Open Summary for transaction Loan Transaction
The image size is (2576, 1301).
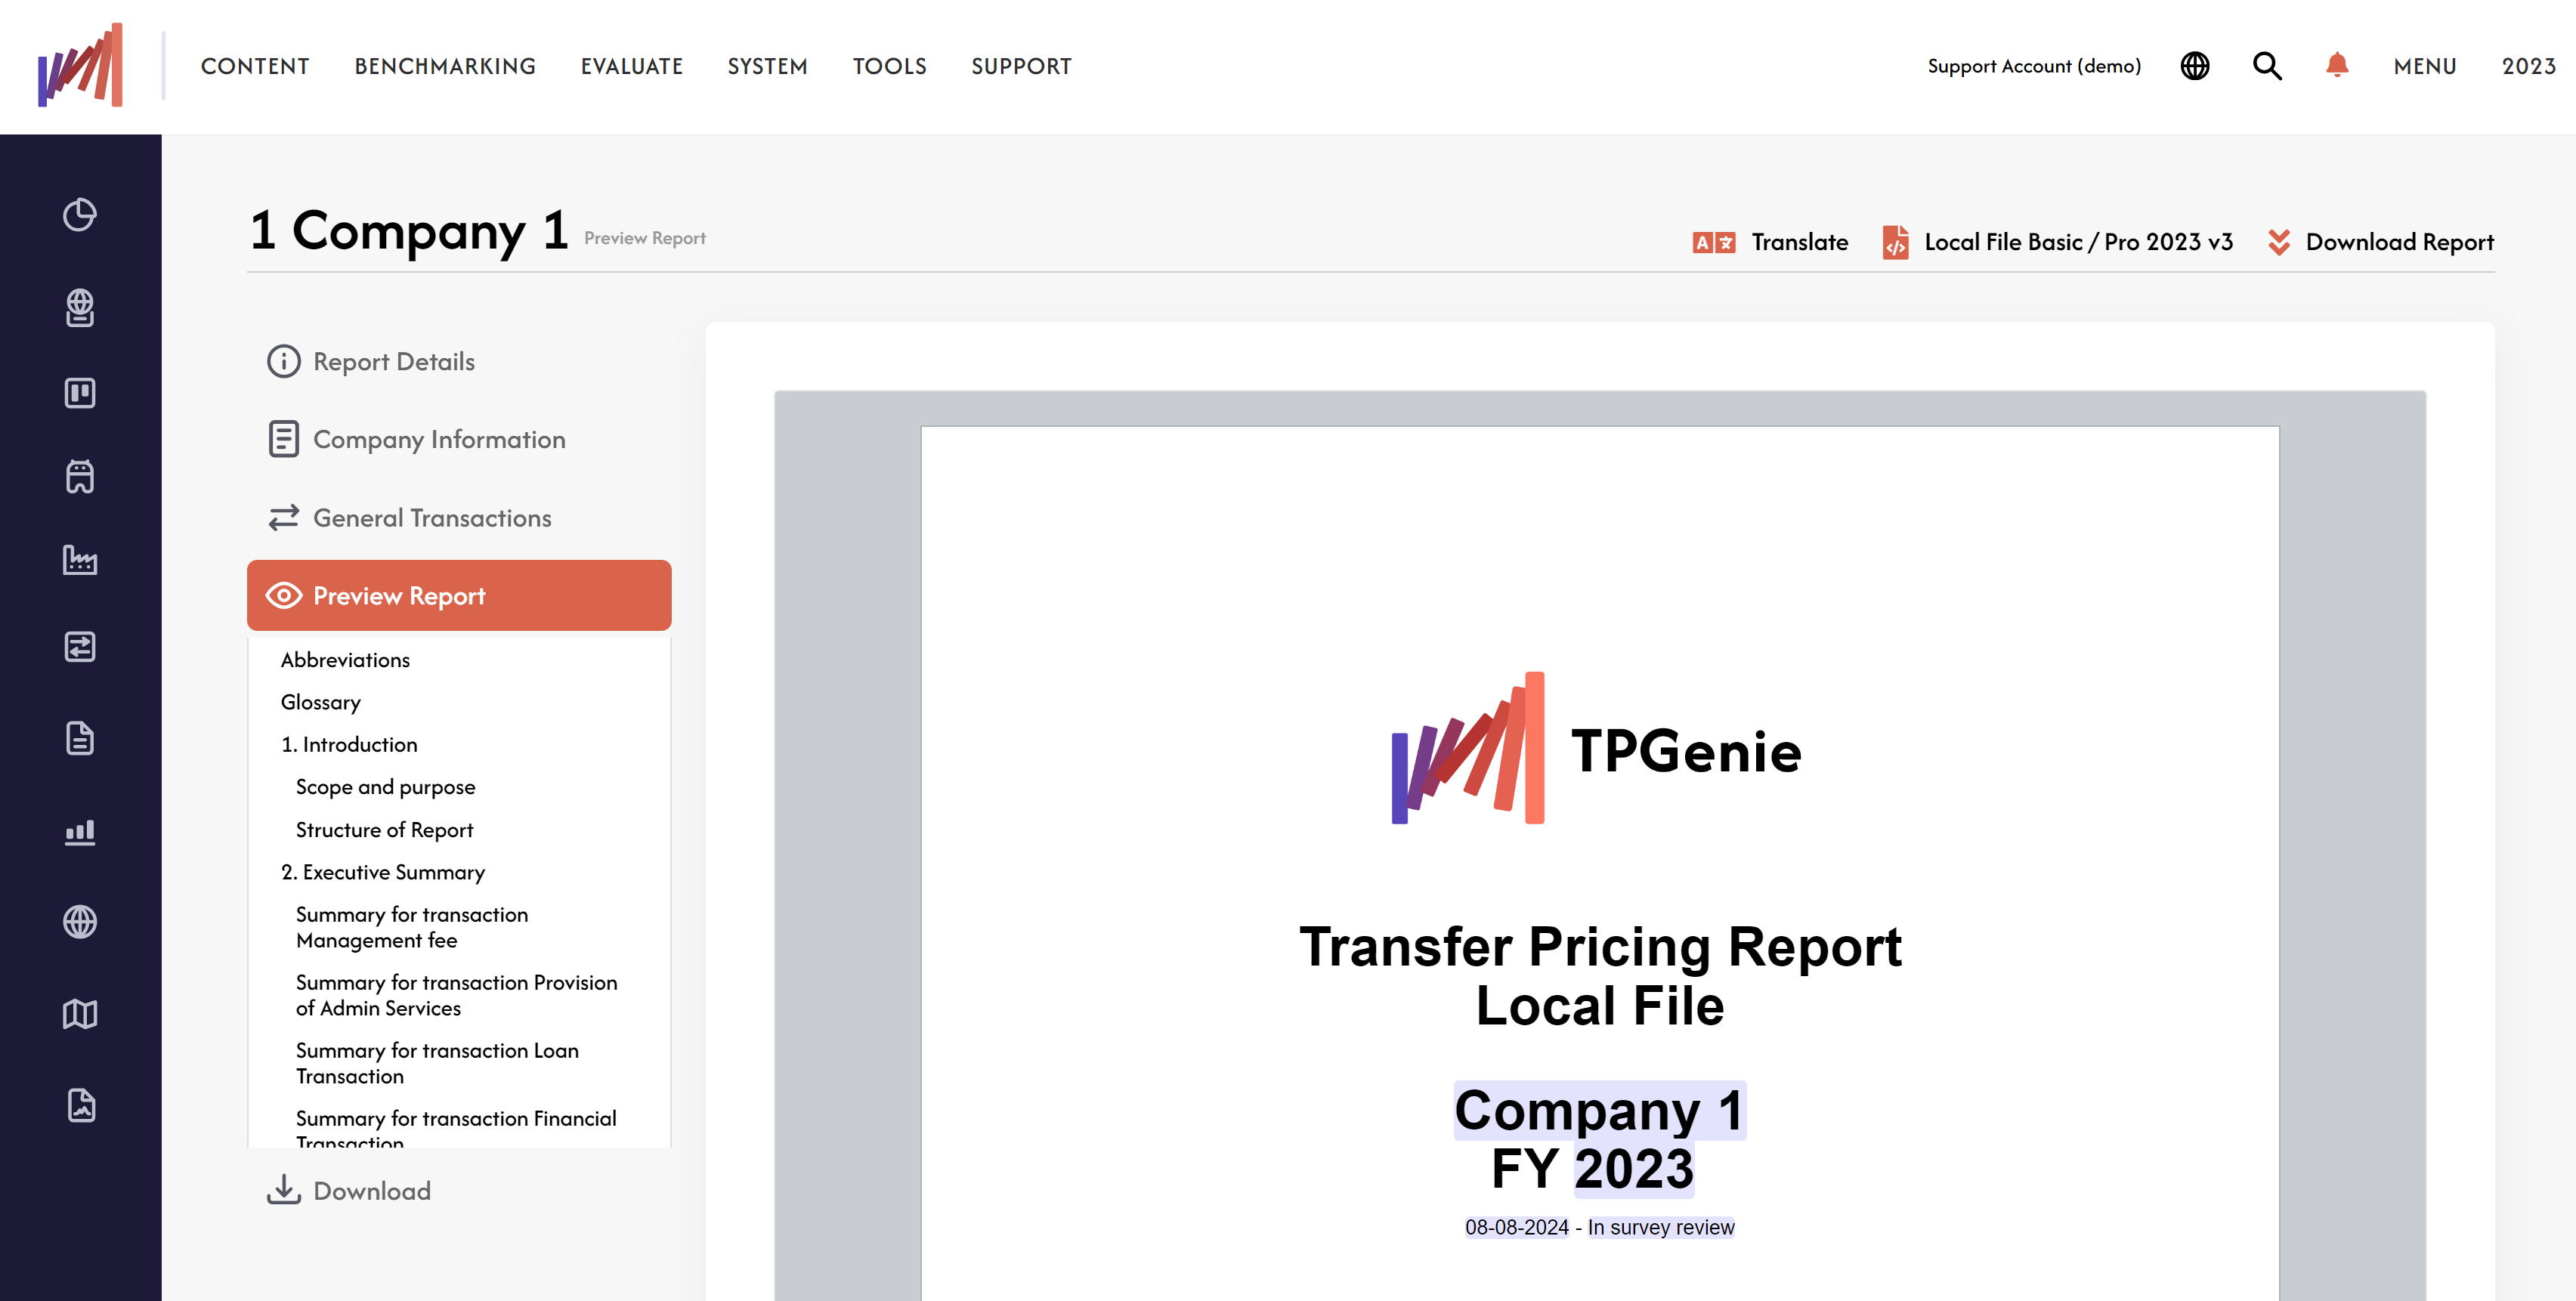[437, 1063]
